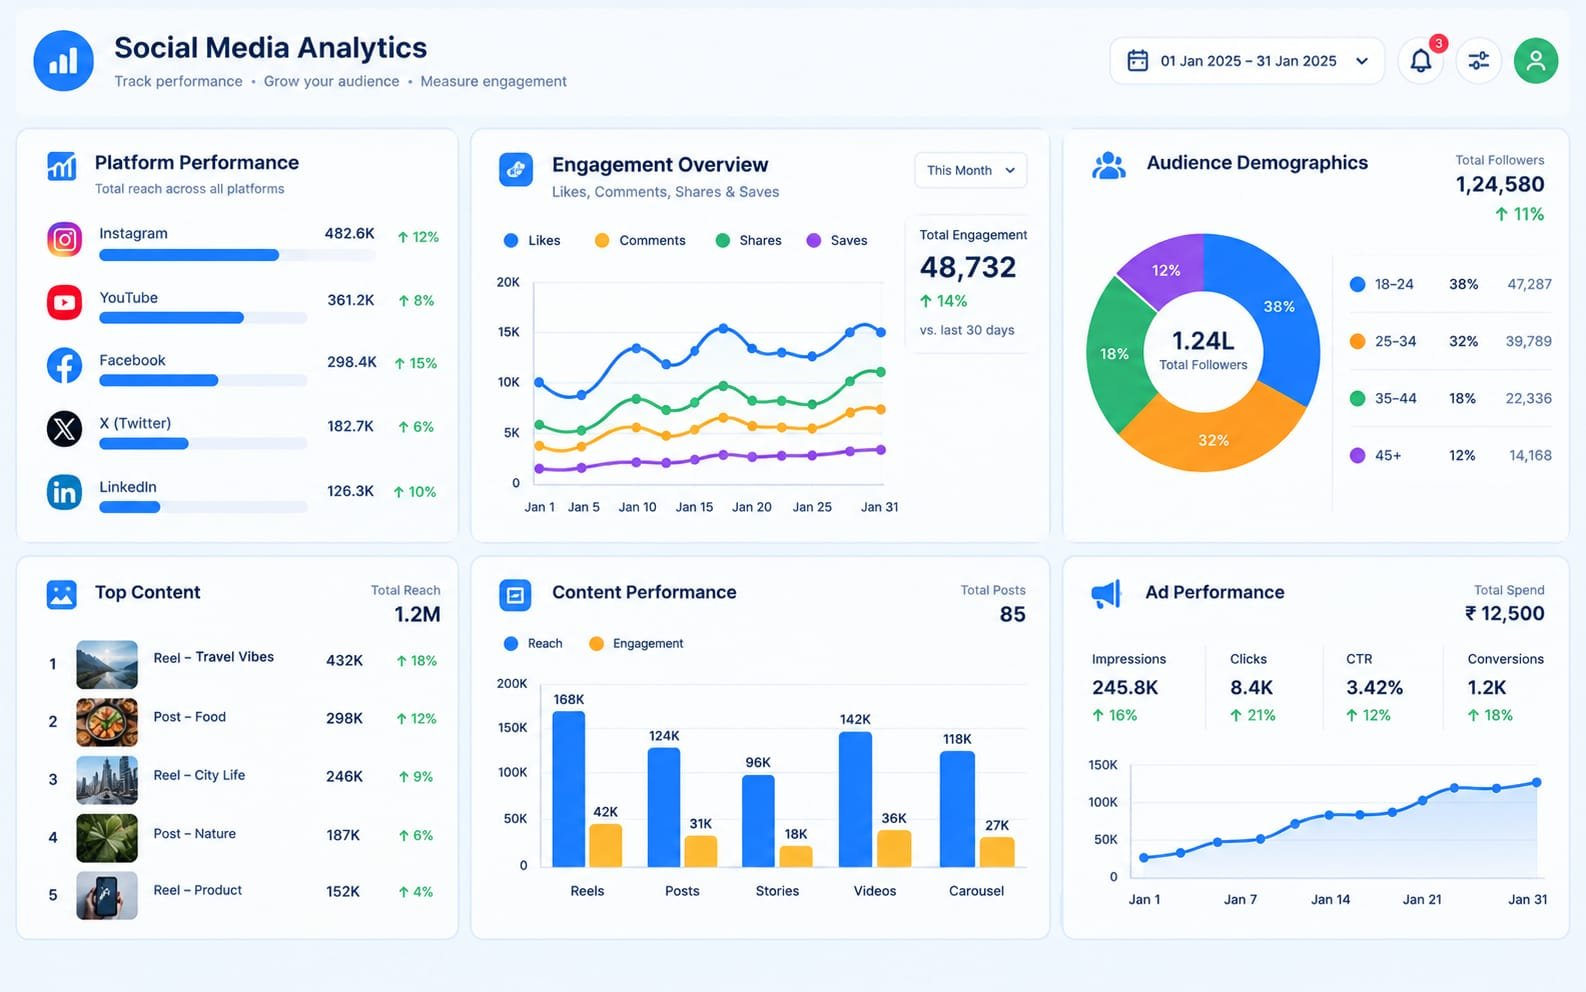The width and height of the screenshot is (1586, 992).
Task: Open the Reel – Travel Vibes thumbnail
Action: 107,664
